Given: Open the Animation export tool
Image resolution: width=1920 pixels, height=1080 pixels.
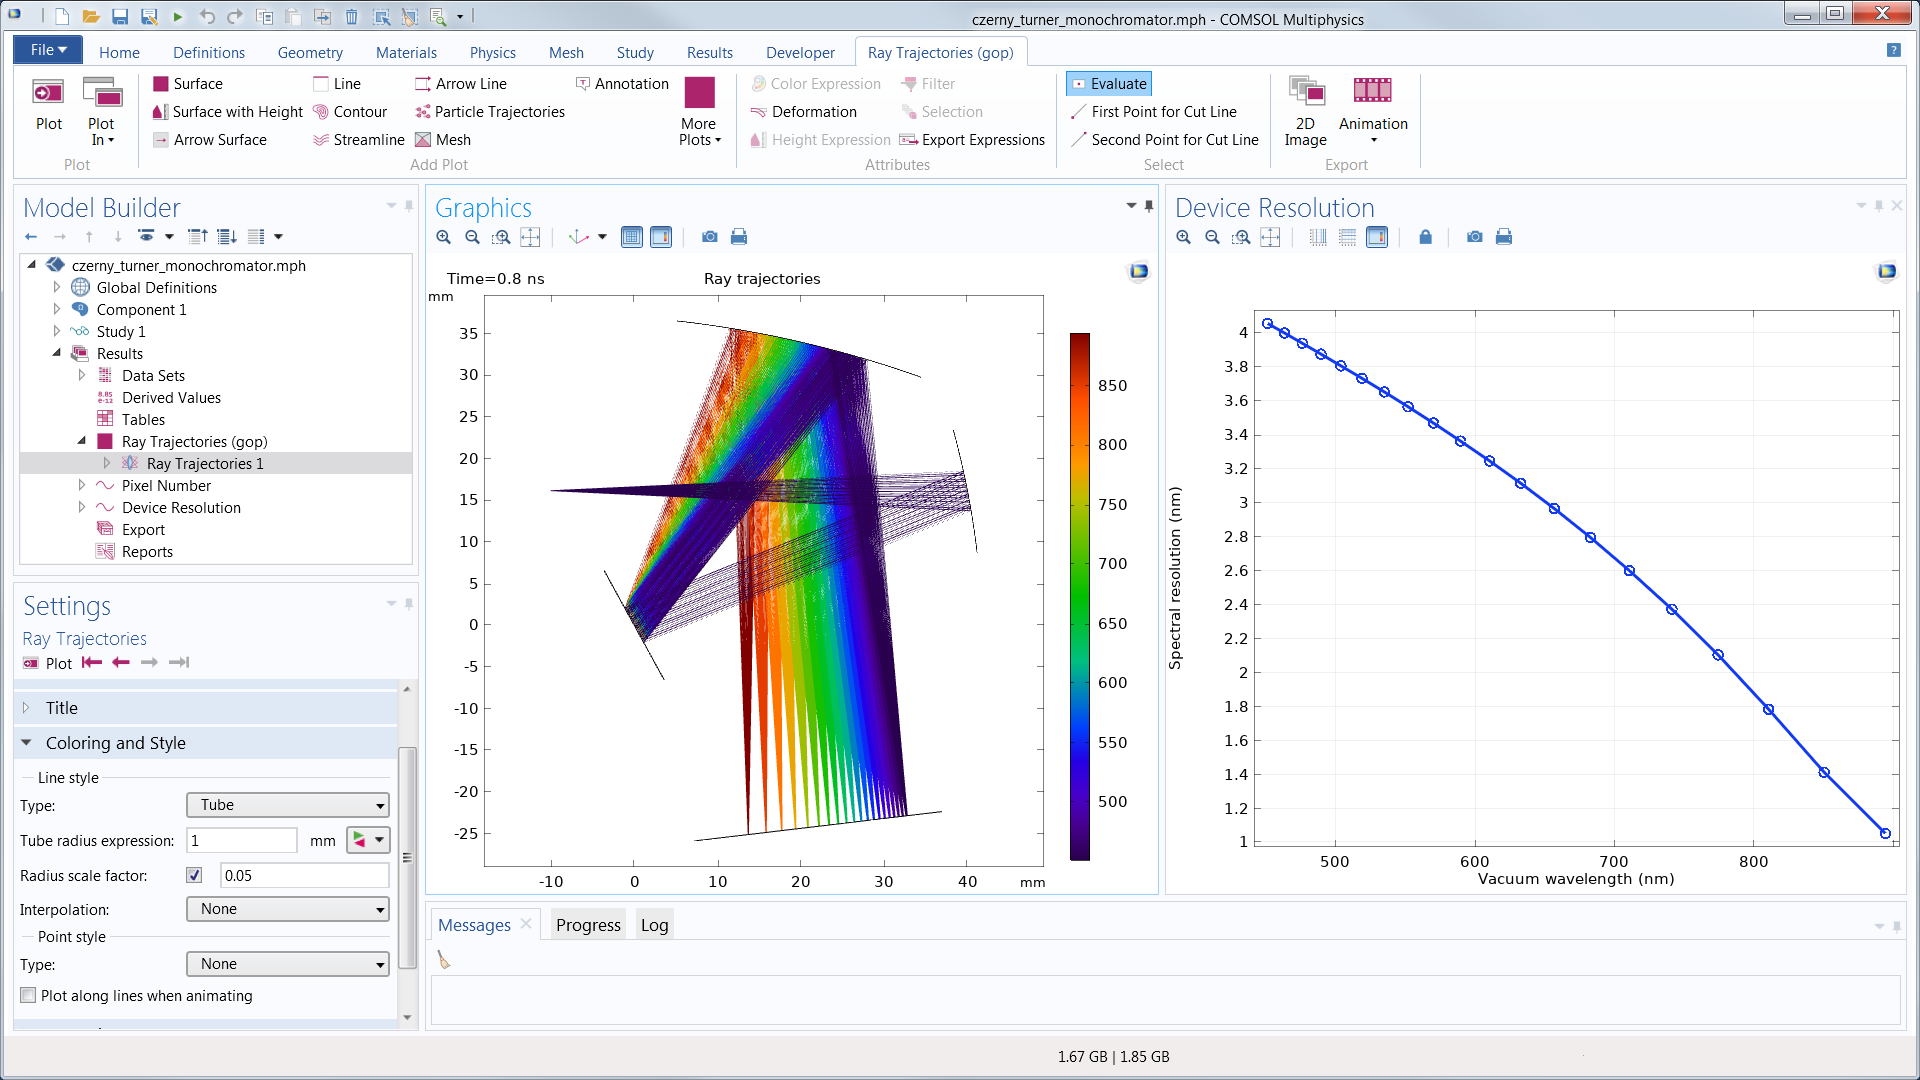Looking at the screenshot, I should coord(1373,110).
